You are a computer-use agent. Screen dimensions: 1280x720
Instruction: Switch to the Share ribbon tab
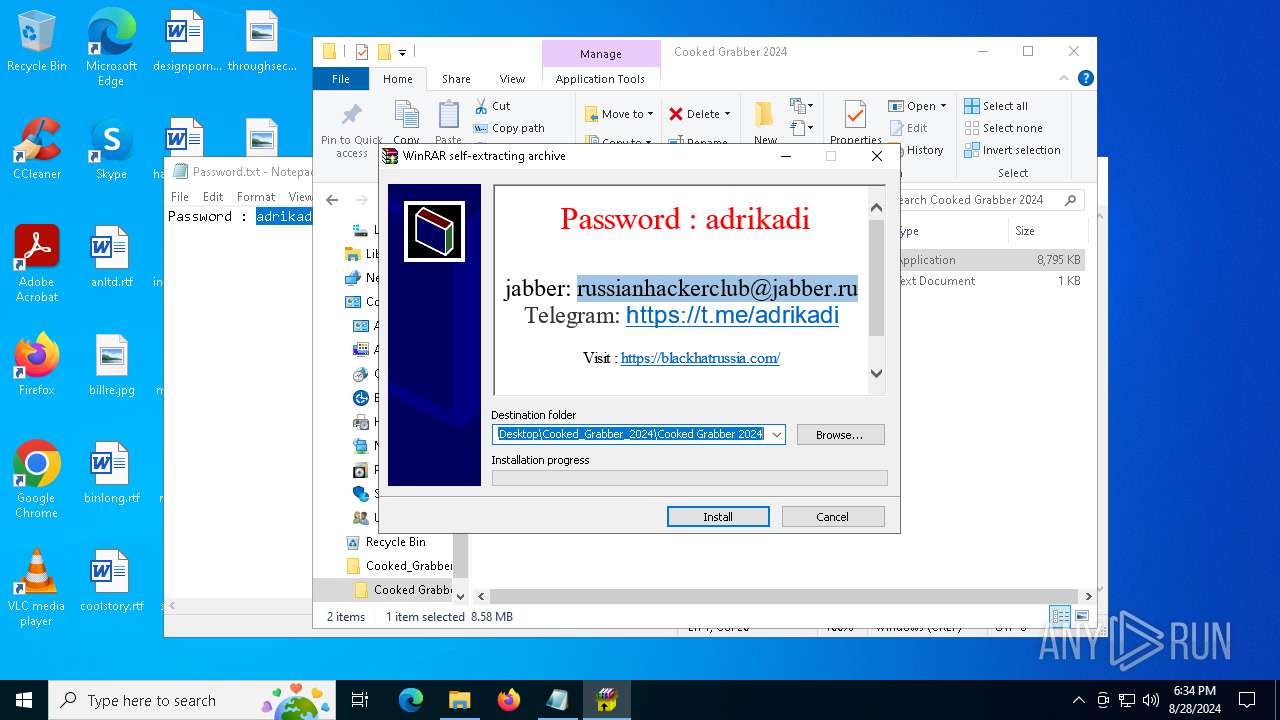[x=456, y=79]
